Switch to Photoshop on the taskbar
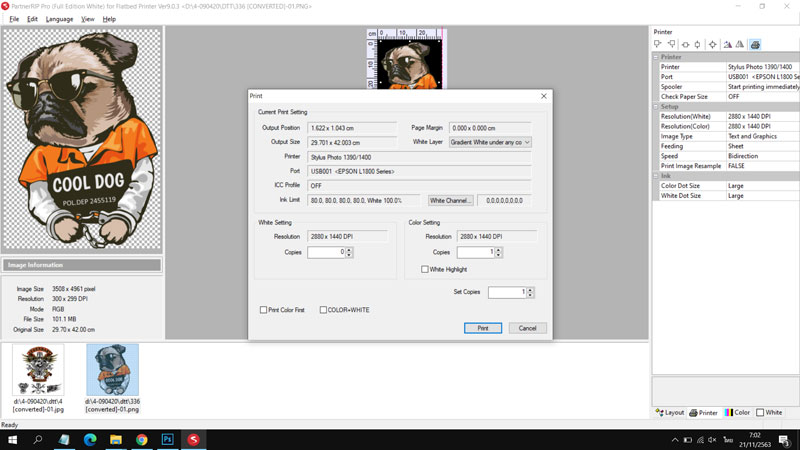 coord(167,439)
